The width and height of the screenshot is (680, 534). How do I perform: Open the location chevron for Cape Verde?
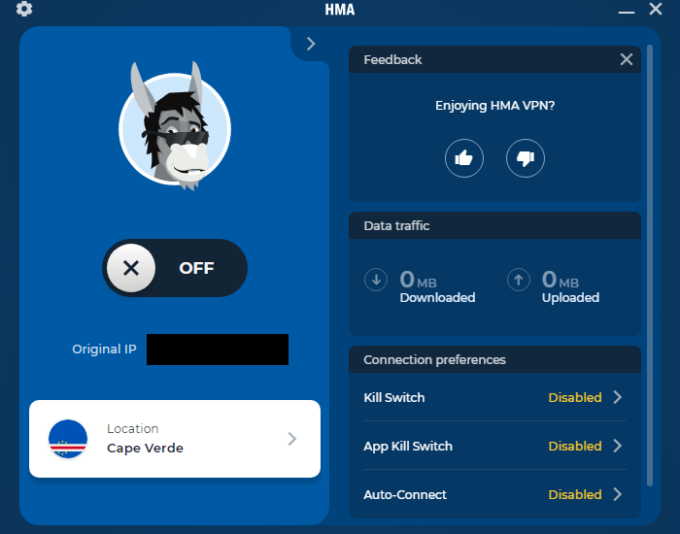click(292, 439)
